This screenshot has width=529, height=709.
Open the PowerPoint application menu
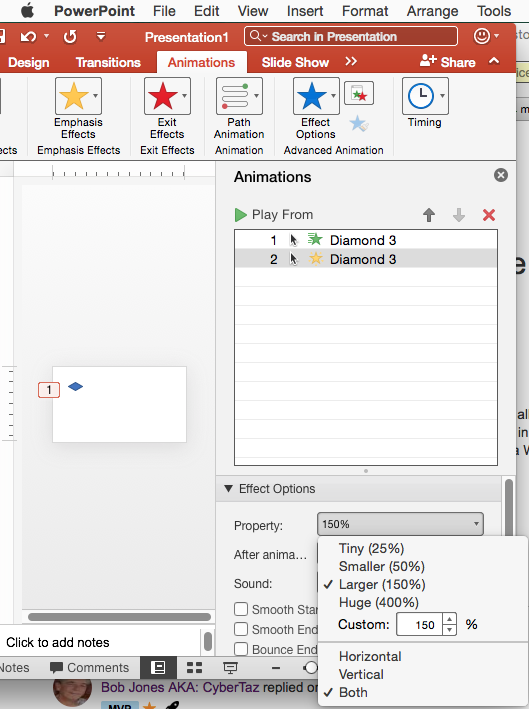pos(94,10)
